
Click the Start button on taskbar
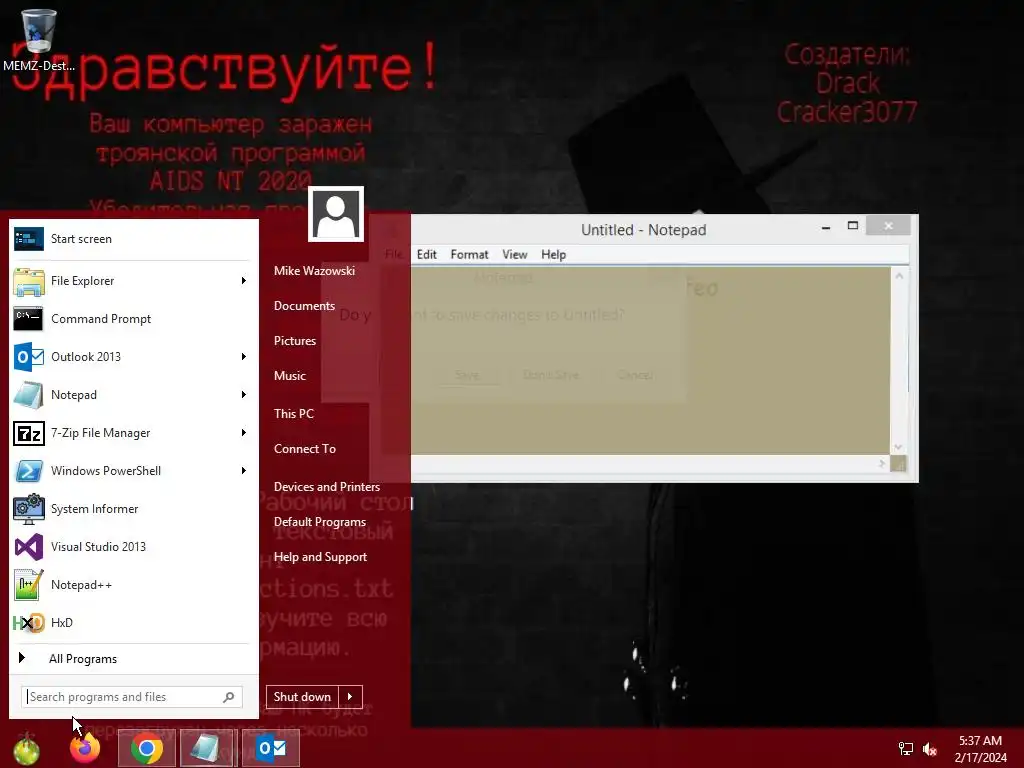26,748
